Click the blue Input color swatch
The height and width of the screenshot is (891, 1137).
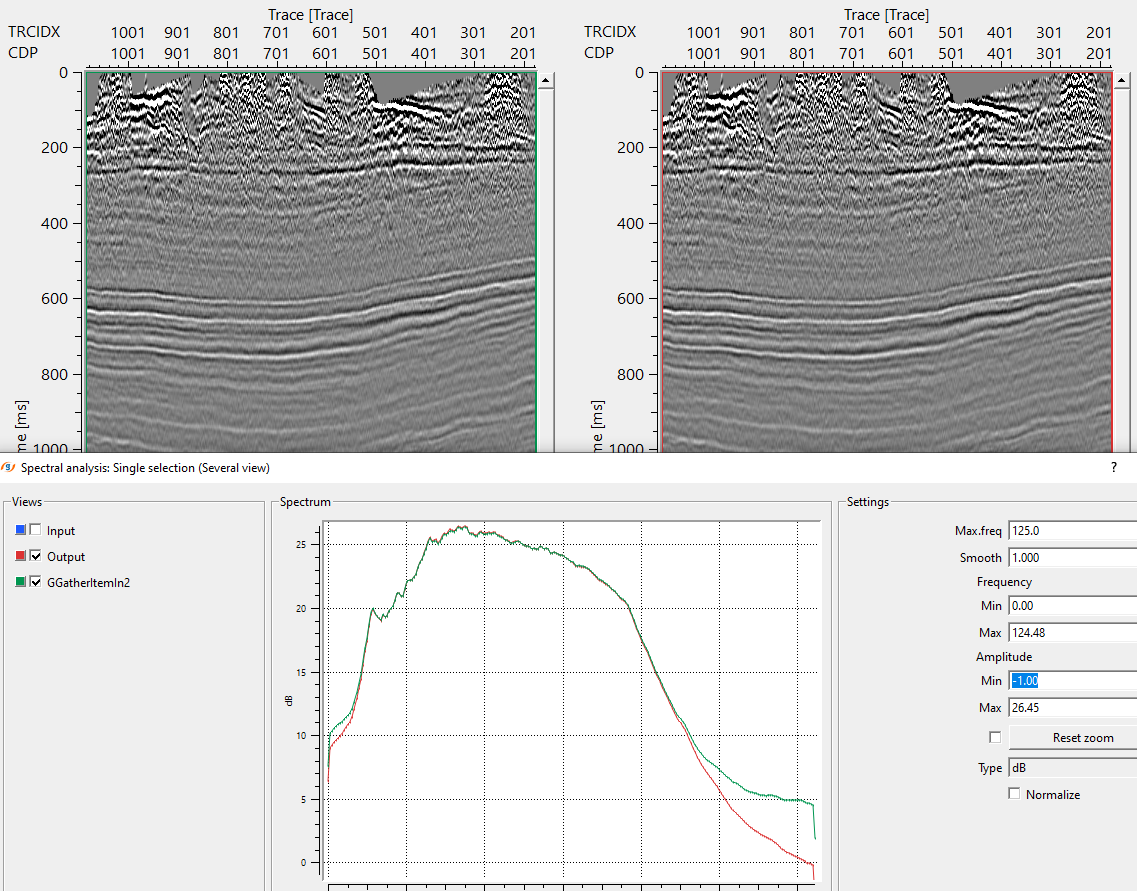pyautogui.click(x=21, y=530)
